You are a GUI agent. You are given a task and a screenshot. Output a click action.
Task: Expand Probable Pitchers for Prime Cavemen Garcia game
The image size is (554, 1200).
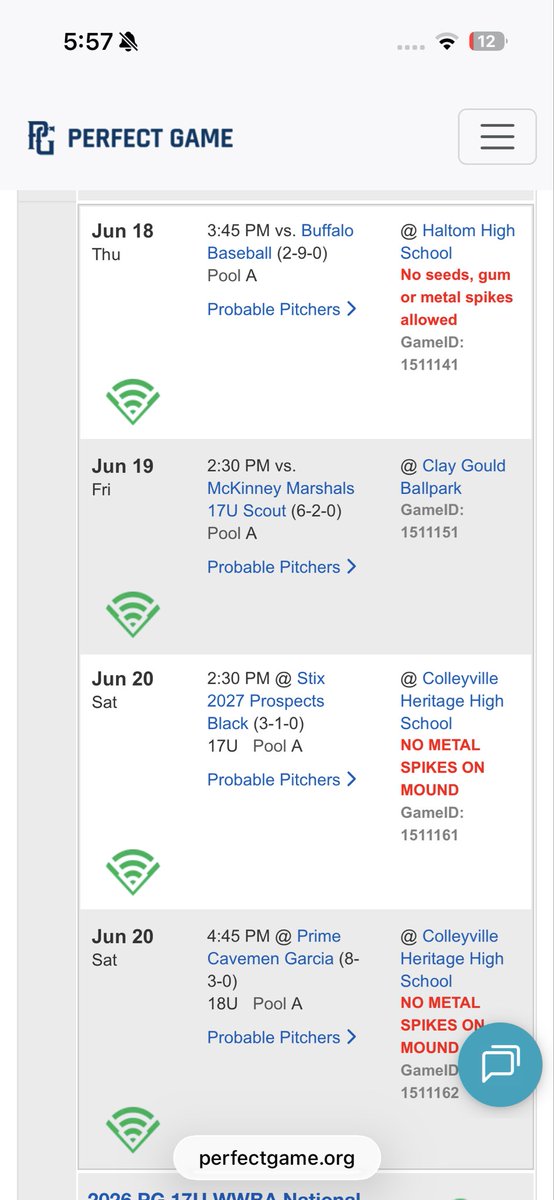(282, 1037)
